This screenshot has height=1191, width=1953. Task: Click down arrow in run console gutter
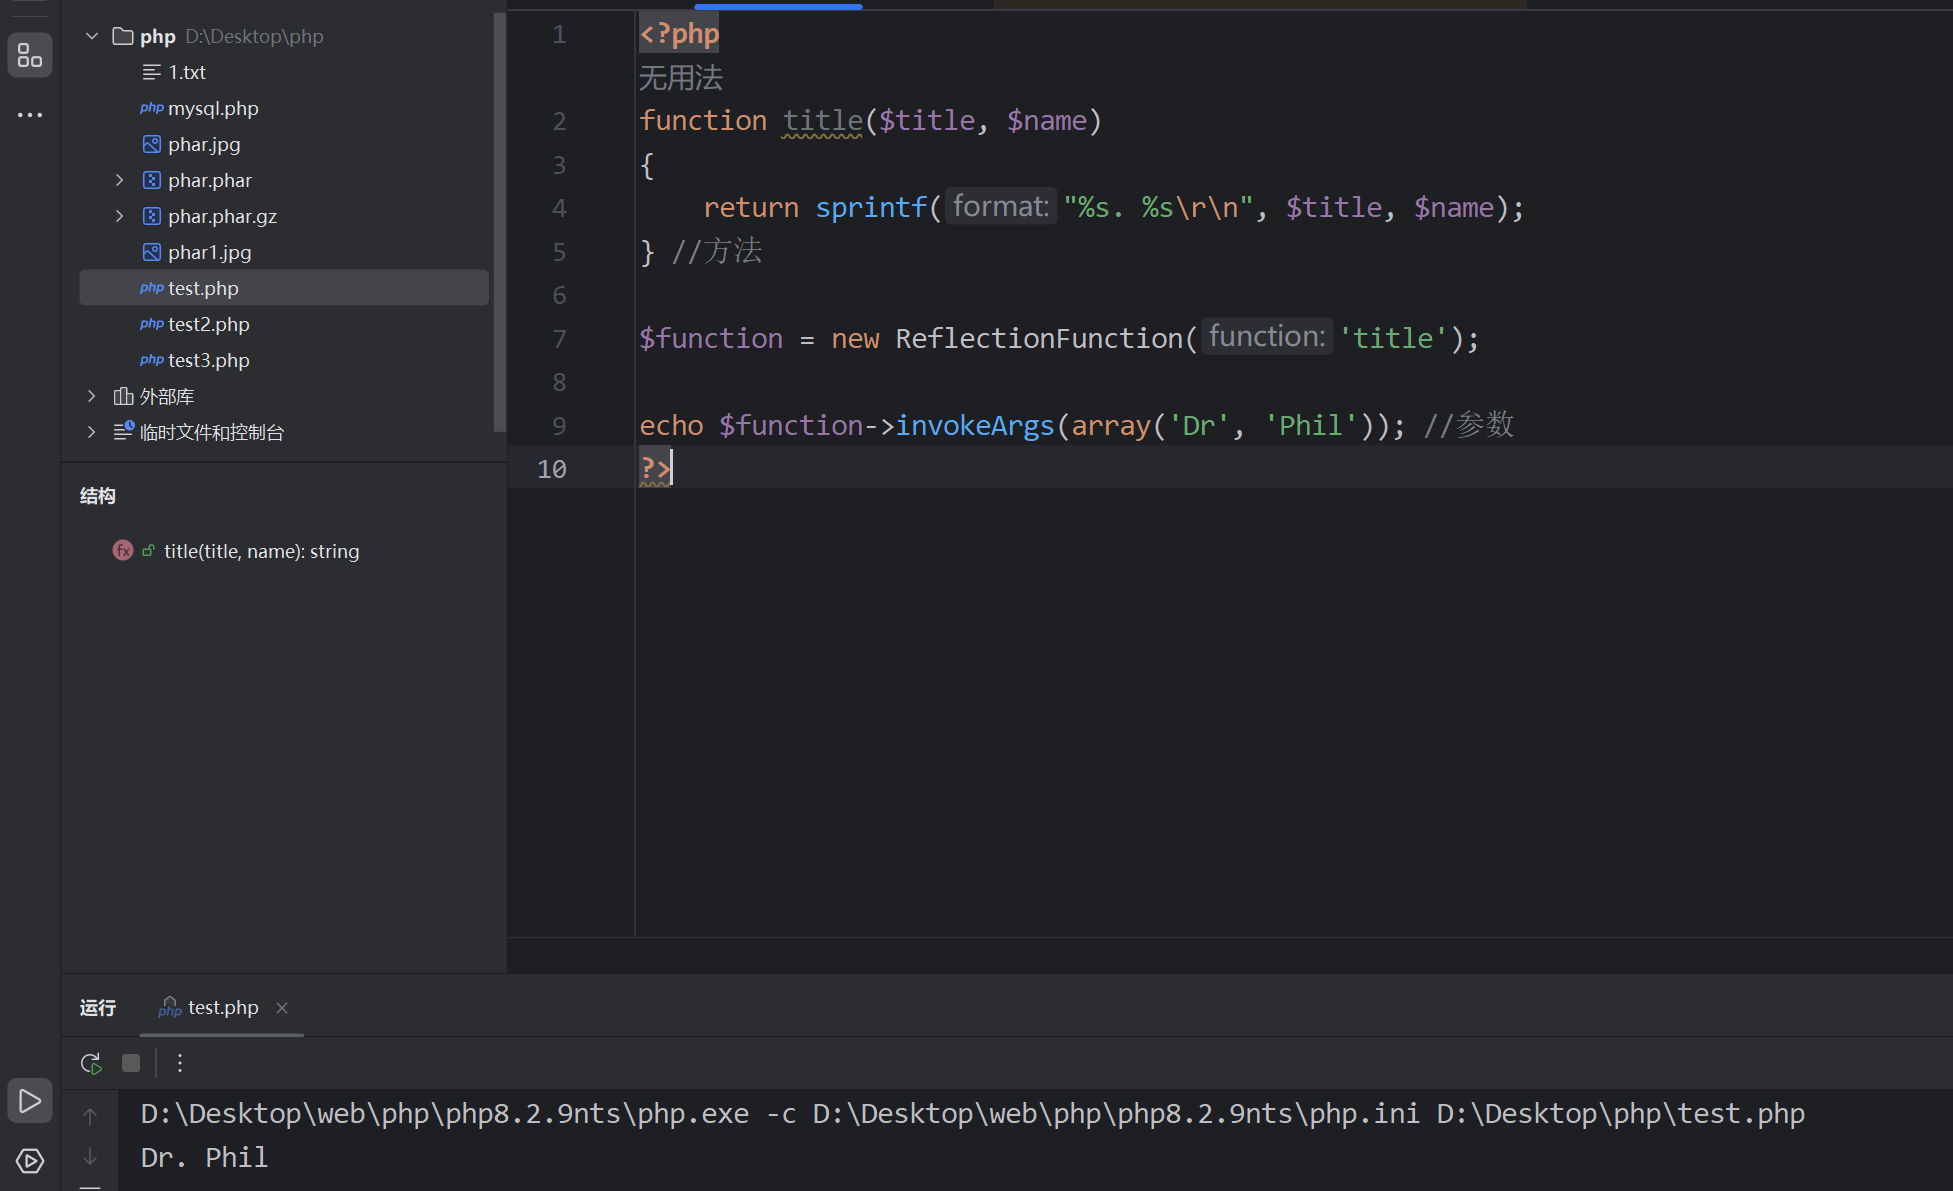coord(90,1156)
